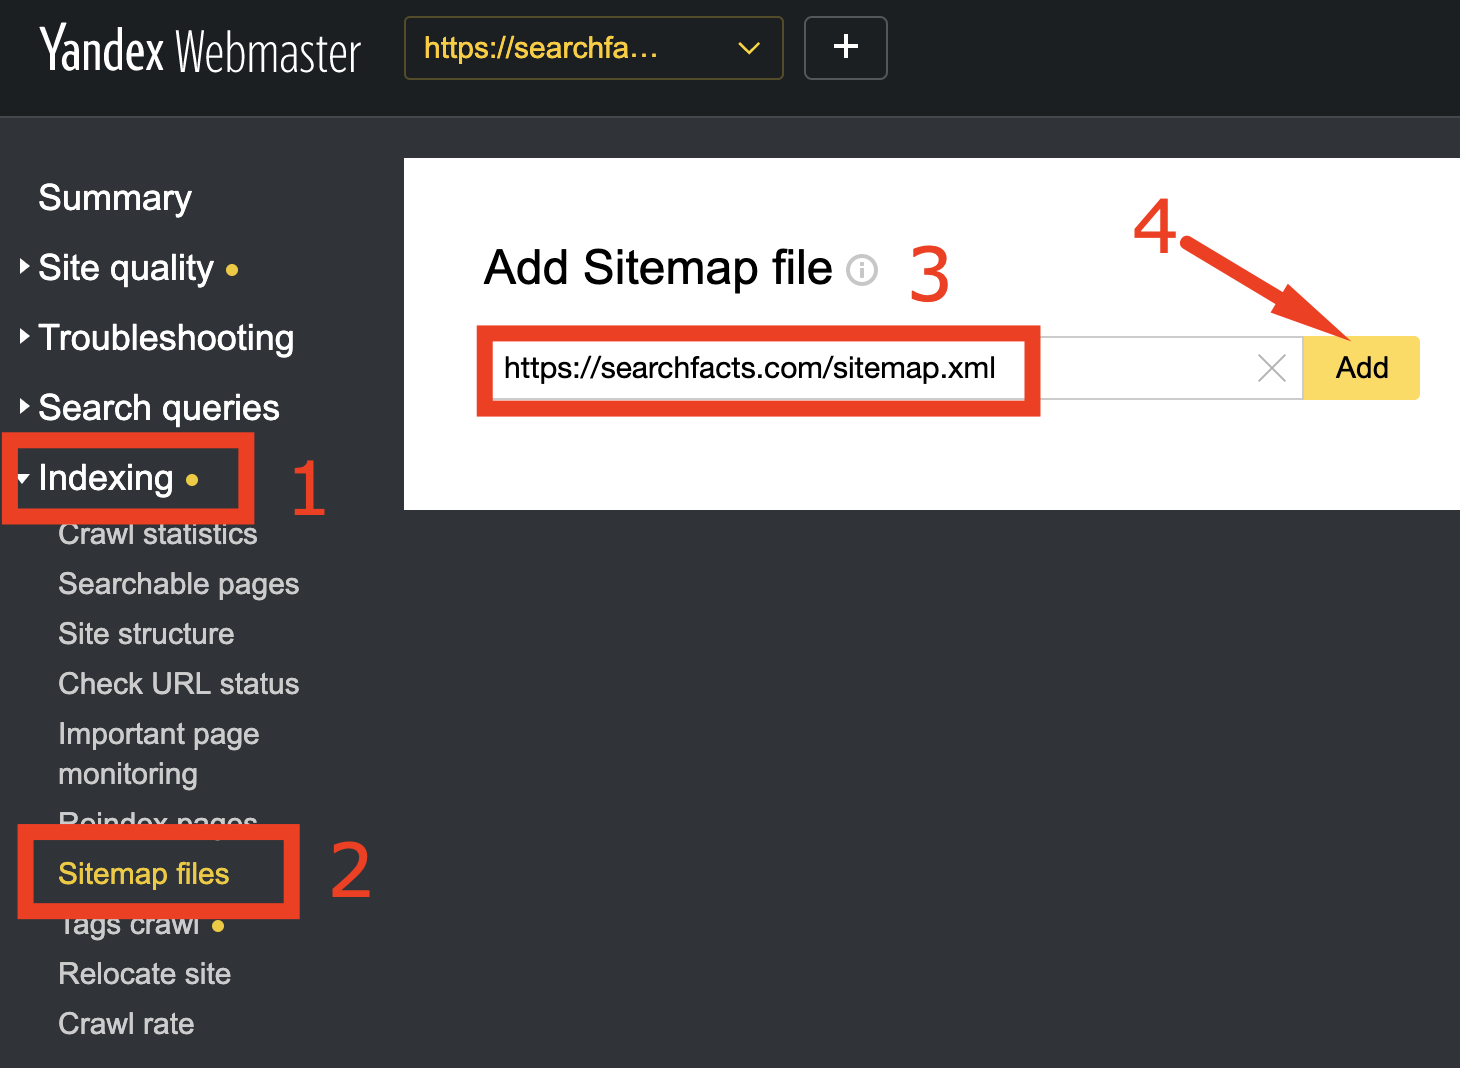Open Important page monitoring
Viewport: 1460px width, 1068px height.
coord(159,753)
